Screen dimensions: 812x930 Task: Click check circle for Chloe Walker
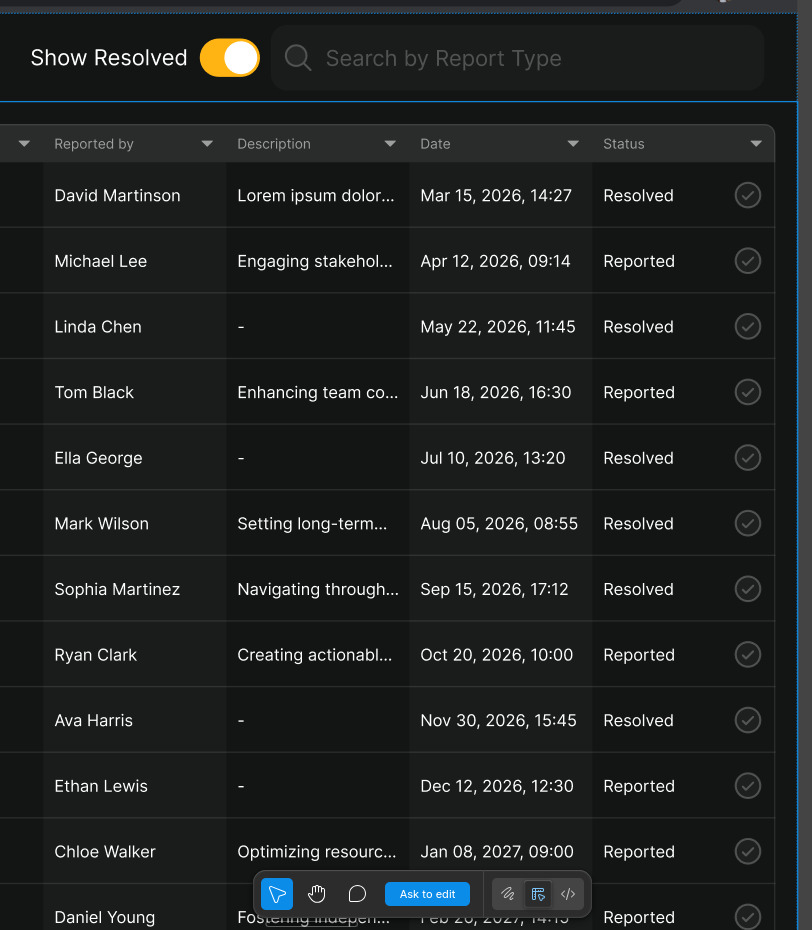coord(748,852)
